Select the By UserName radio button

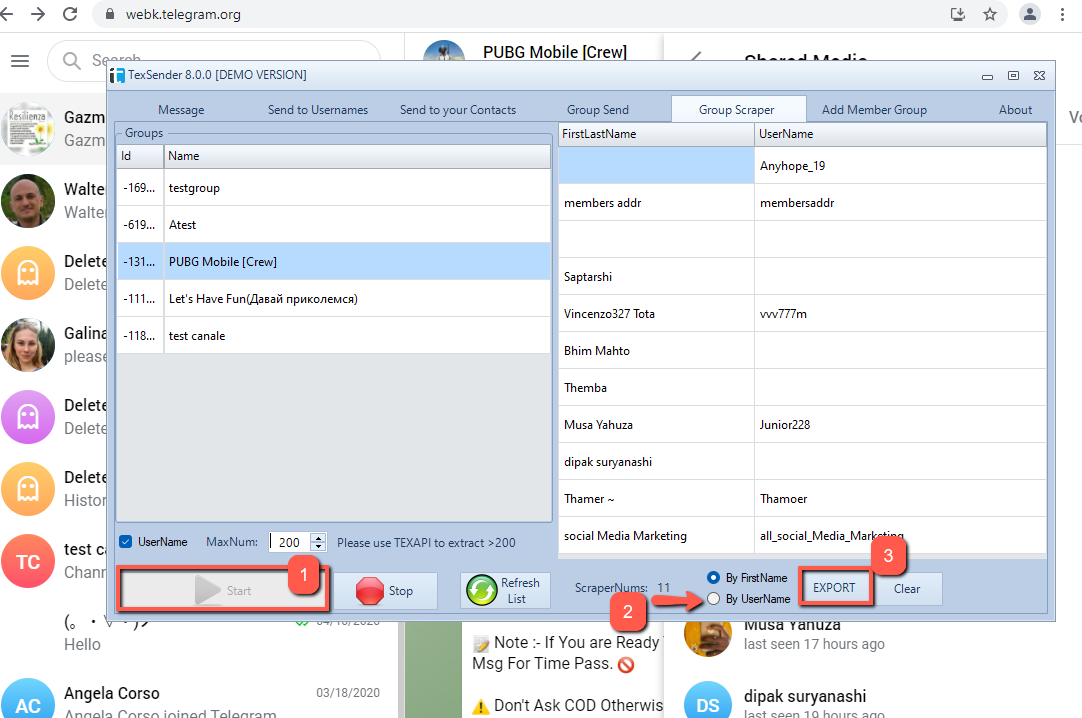tap(713, 599)
